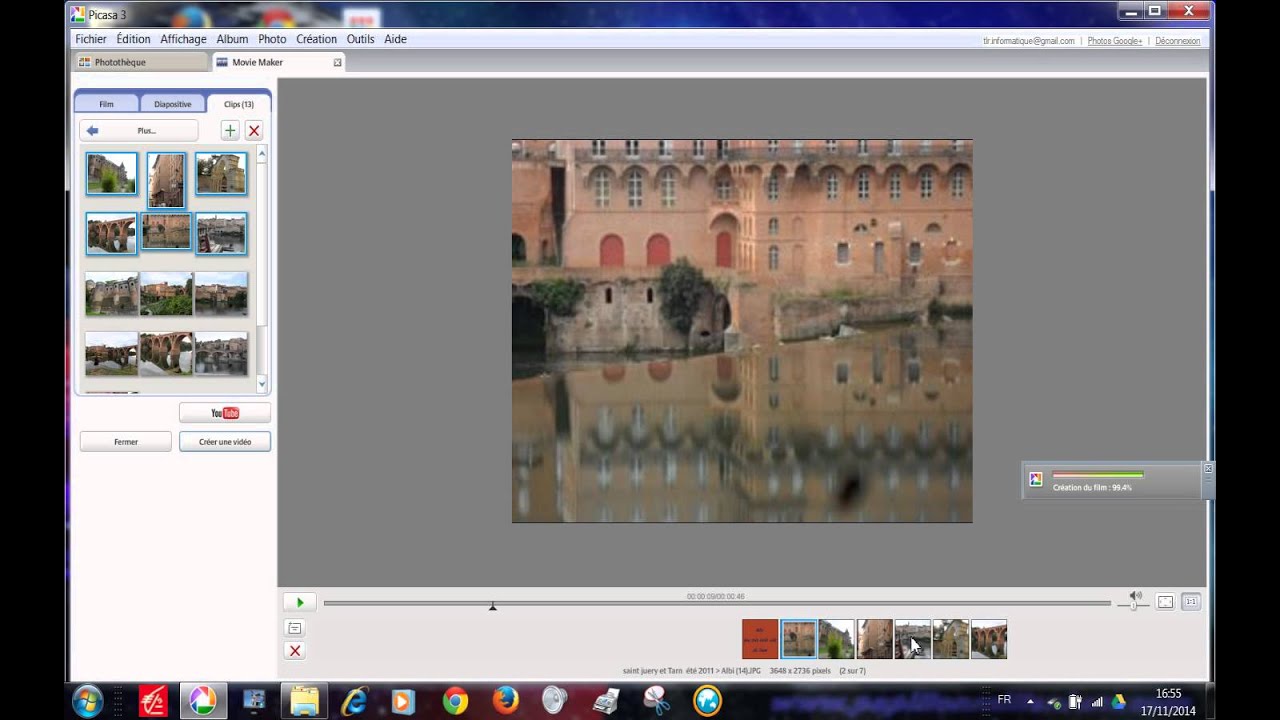Delete the slide using red X below timeline
1280x720 pixels.
[x=295, y=651]
